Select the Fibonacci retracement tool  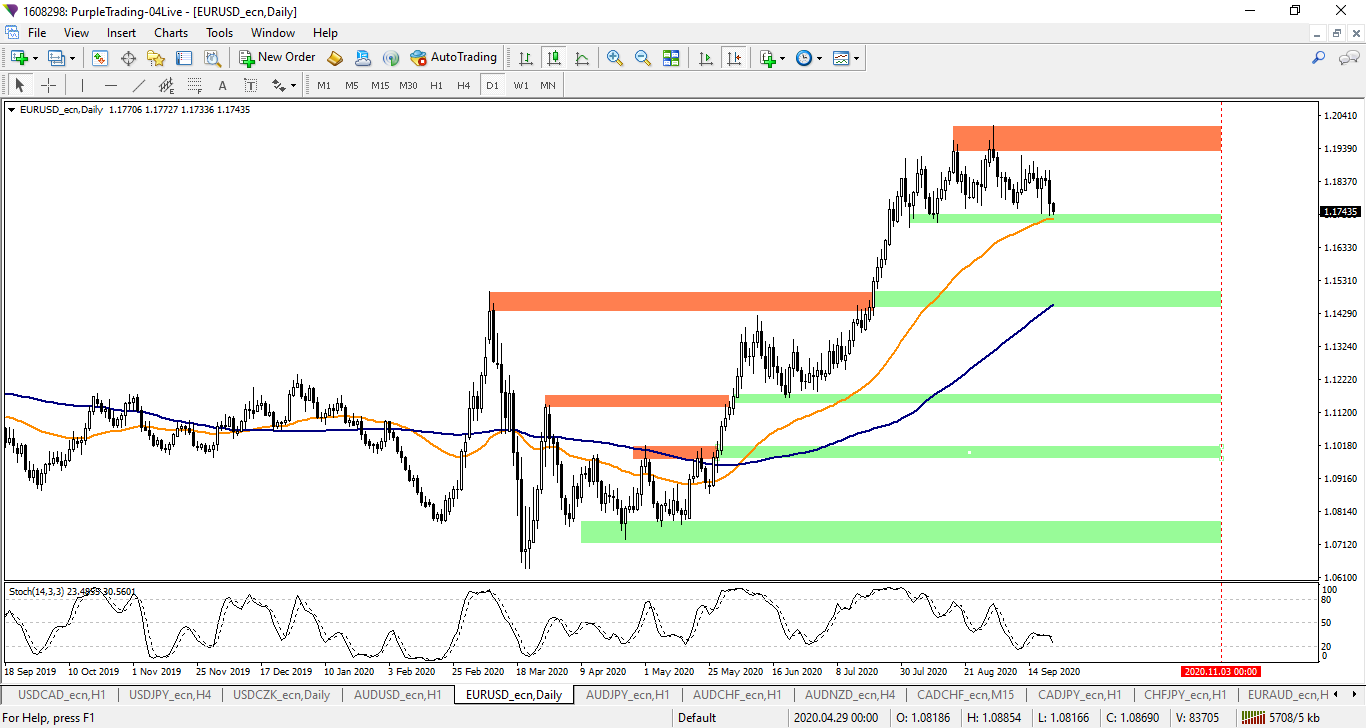tap(195, 85)
